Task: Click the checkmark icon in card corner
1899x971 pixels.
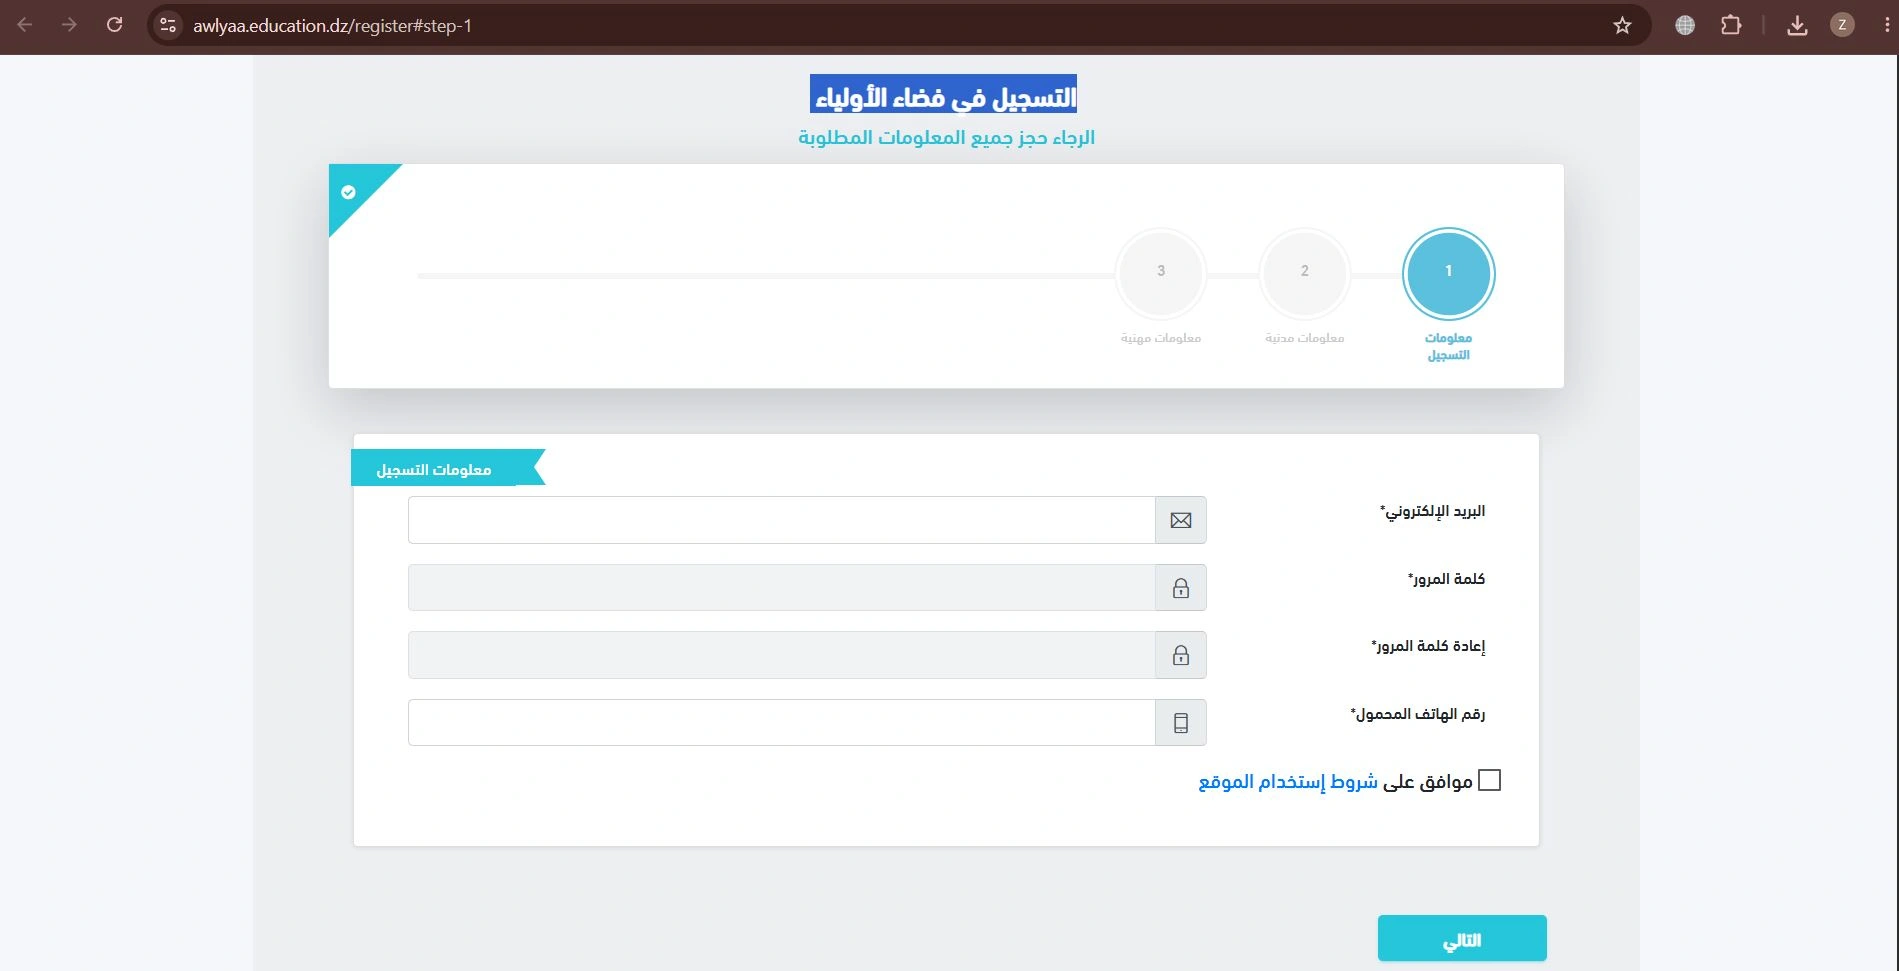Action: [348, 192]
